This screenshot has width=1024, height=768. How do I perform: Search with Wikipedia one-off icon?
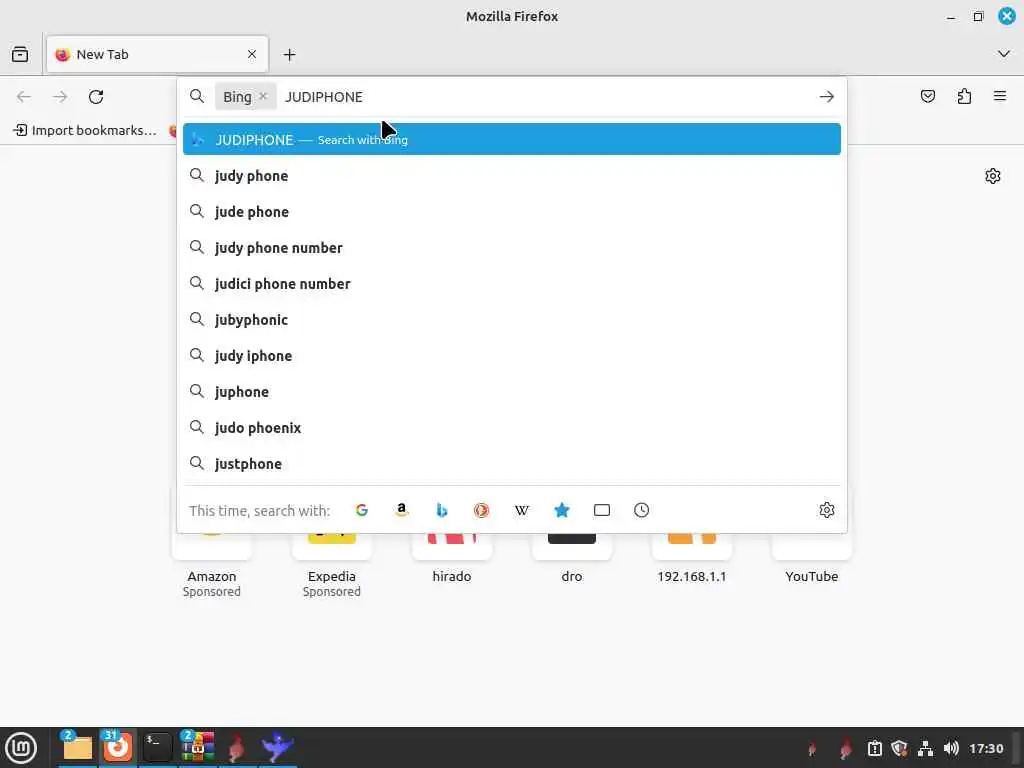coord(522,510)
